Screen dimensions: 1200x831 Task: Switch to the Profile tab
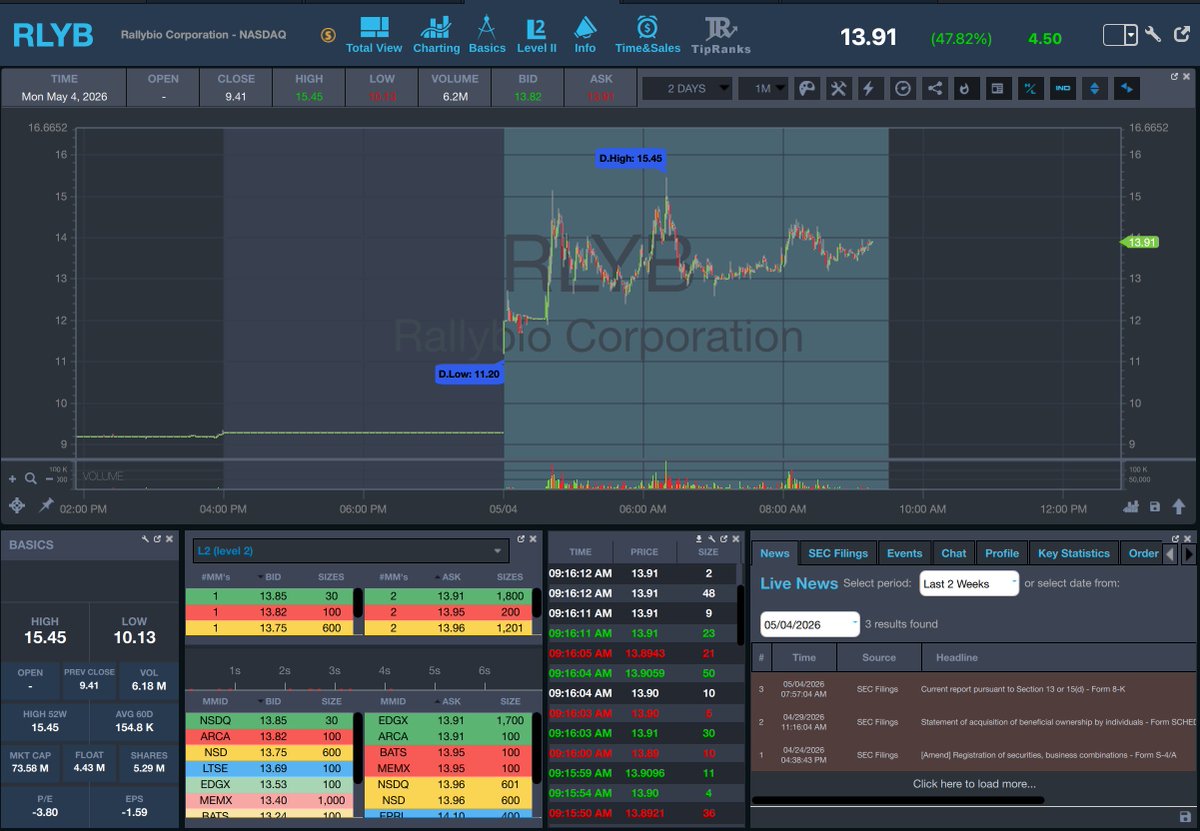pos(1002,553)
